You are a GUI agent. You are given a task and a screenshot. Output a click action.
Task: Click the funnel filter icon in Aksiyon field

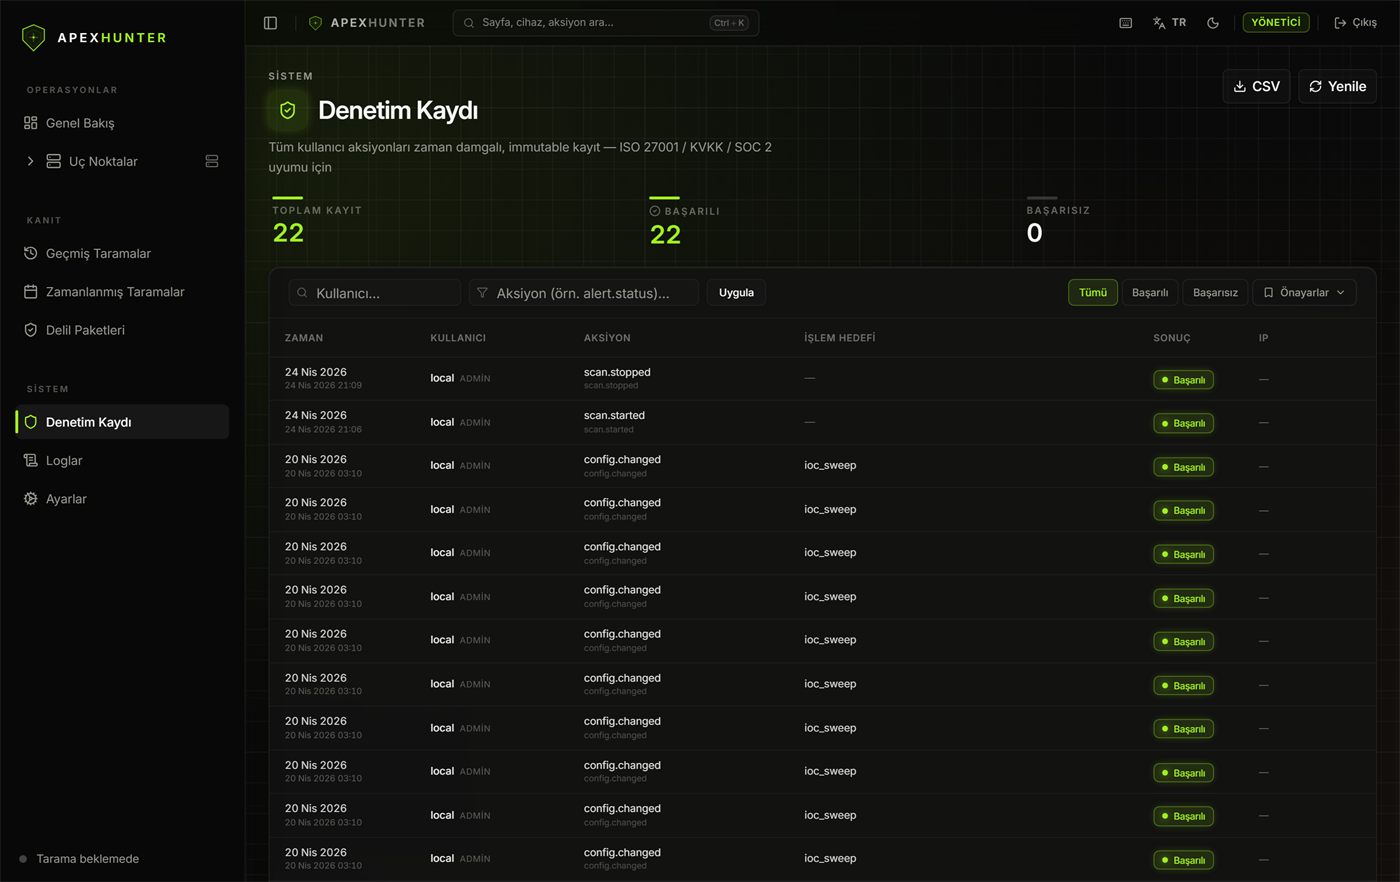click(483, 293)
